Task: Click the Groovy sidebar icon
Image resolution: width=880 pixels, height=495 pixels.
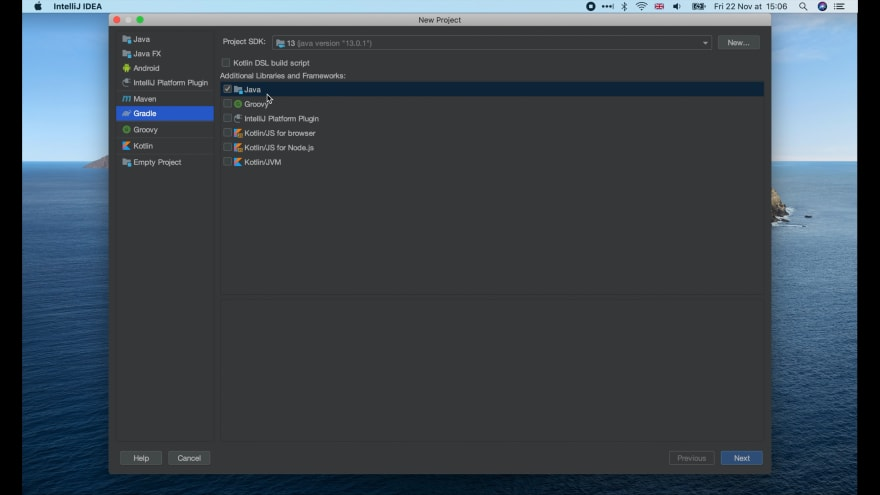Action: point(127,130)
